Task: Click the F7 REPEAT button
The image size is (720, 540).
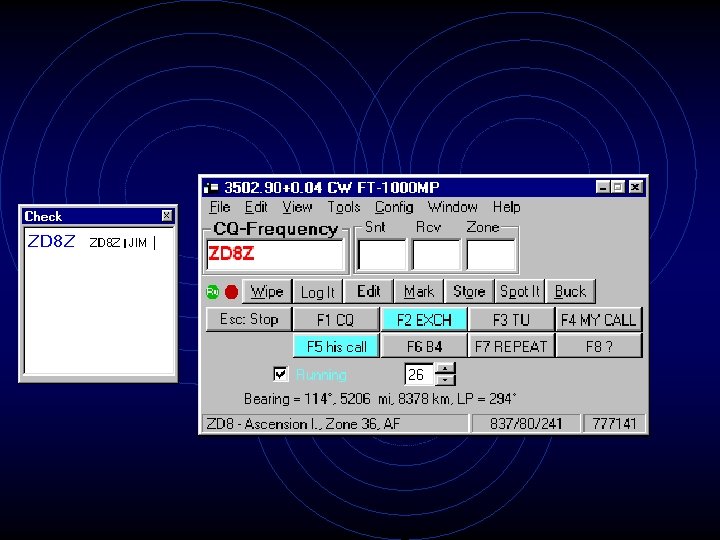Action: 511,346
